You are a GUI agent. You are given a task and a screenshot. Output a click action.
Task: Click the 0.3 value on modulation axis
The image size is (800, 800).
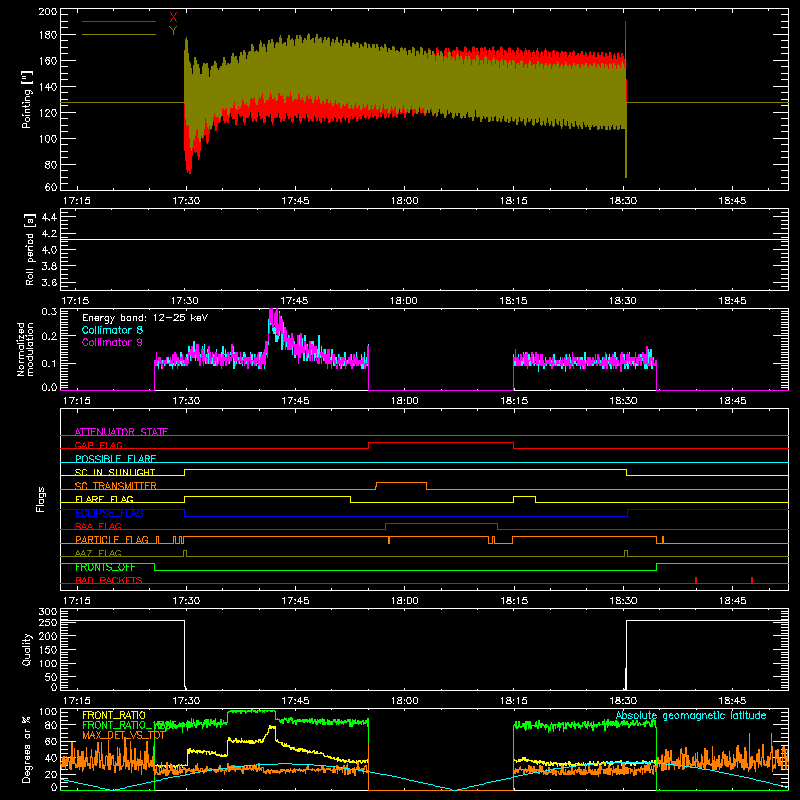pos(49,311)
